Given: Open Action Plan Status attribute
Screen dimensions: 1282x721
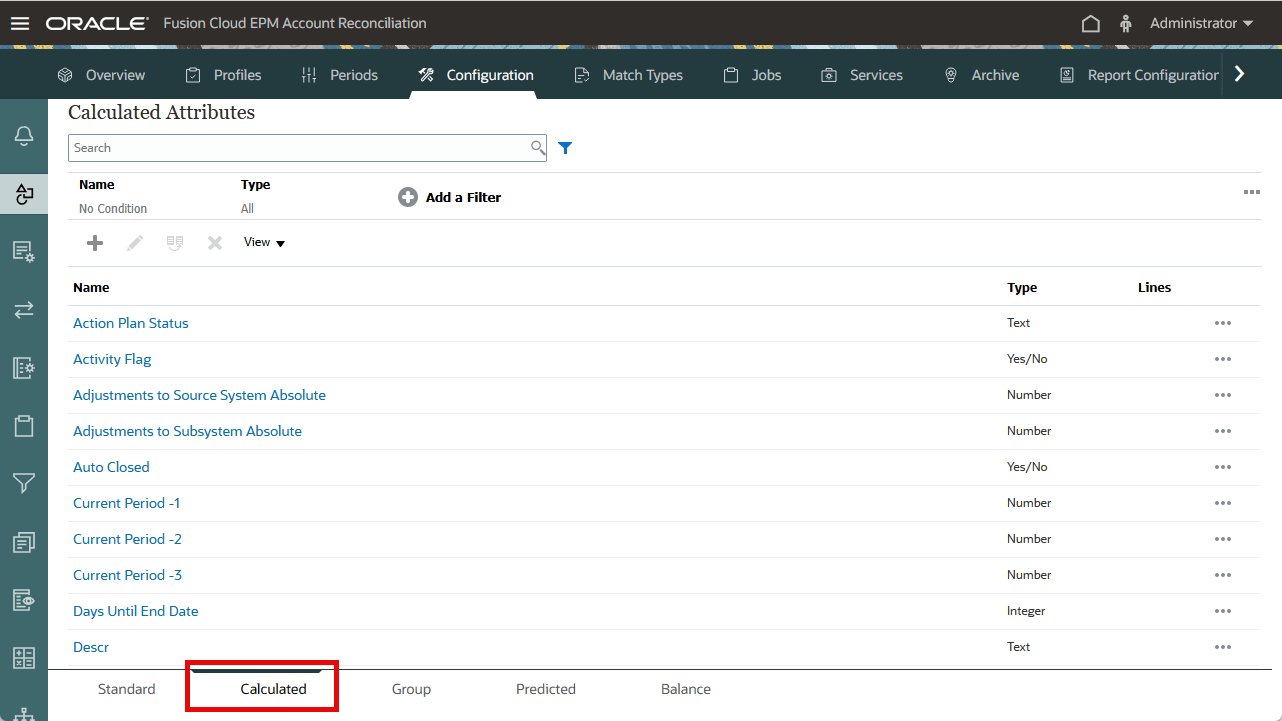Looking at the screenshot, I should tap(131, 323).
